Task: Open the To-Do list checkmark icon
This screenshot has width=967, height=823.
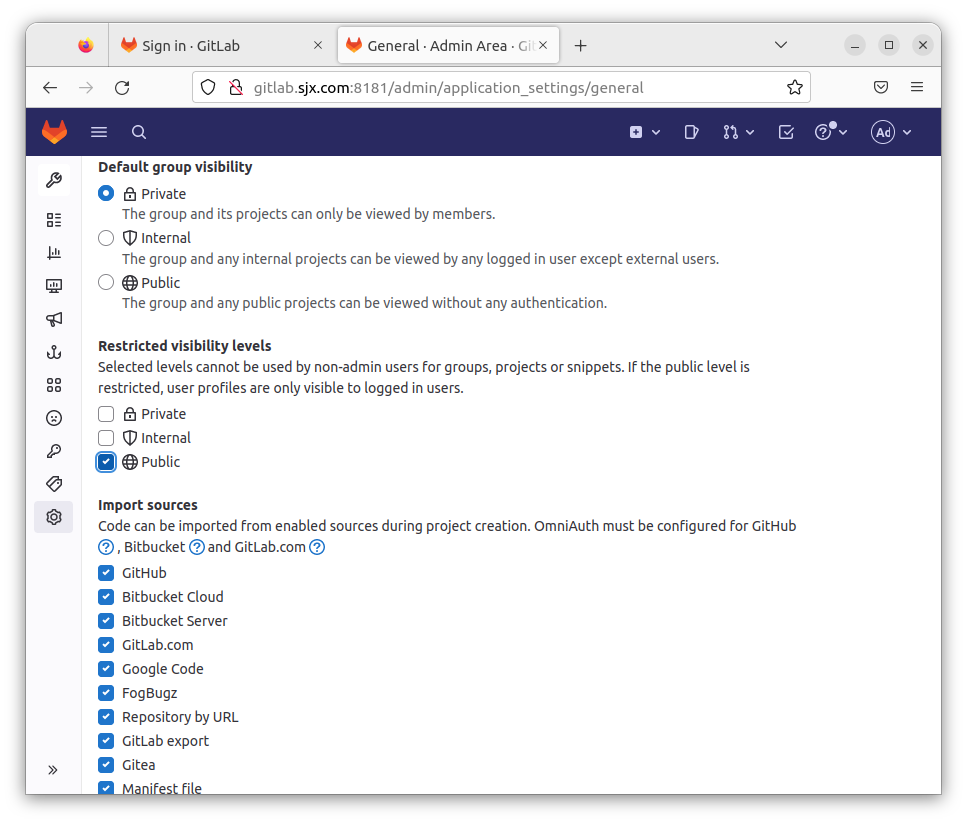Action: coord(786,132)
